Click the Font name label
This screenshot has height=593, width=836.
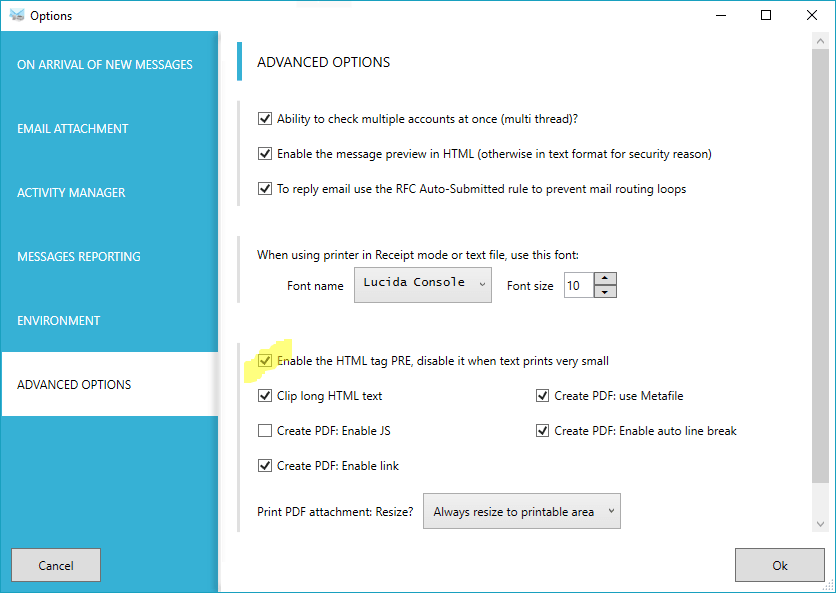[315, 286]
